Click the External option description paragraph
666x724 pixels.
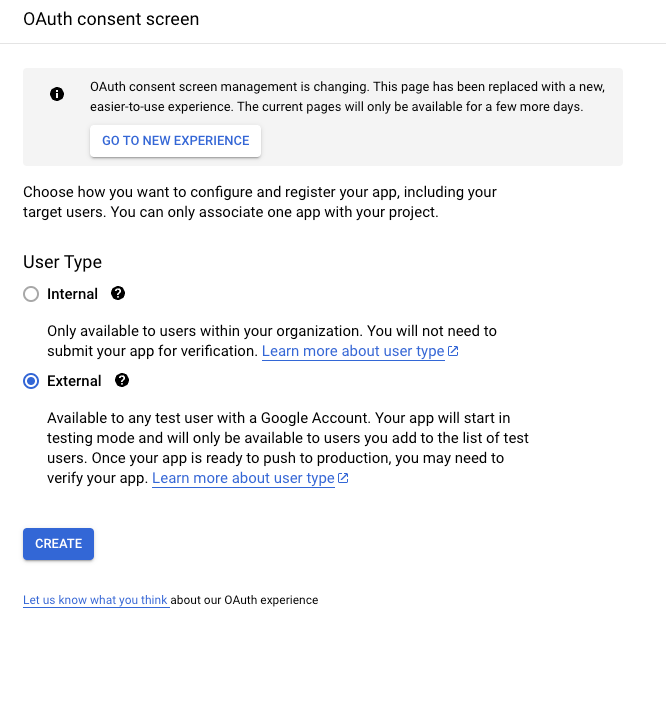288,448
